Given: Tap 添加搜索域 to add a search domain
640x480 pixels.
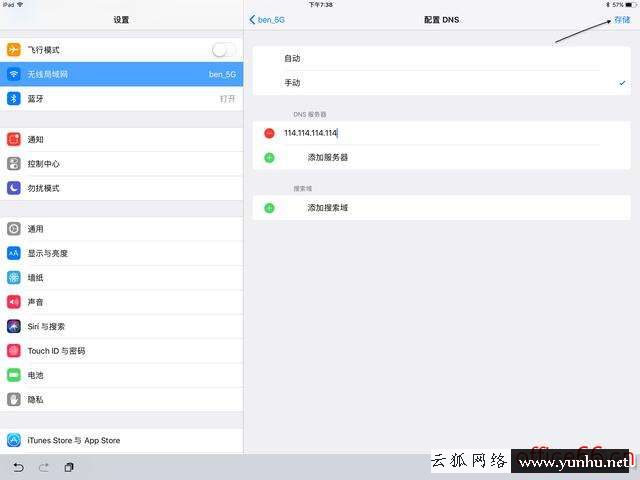Looking at the screenshot, I should tap(327, 208).
